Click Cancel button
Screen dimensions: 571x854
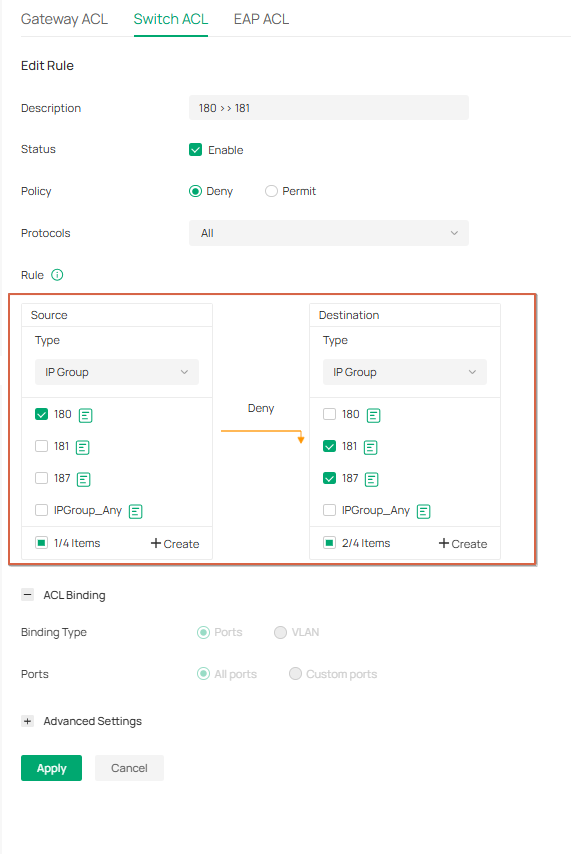[129, 768]
